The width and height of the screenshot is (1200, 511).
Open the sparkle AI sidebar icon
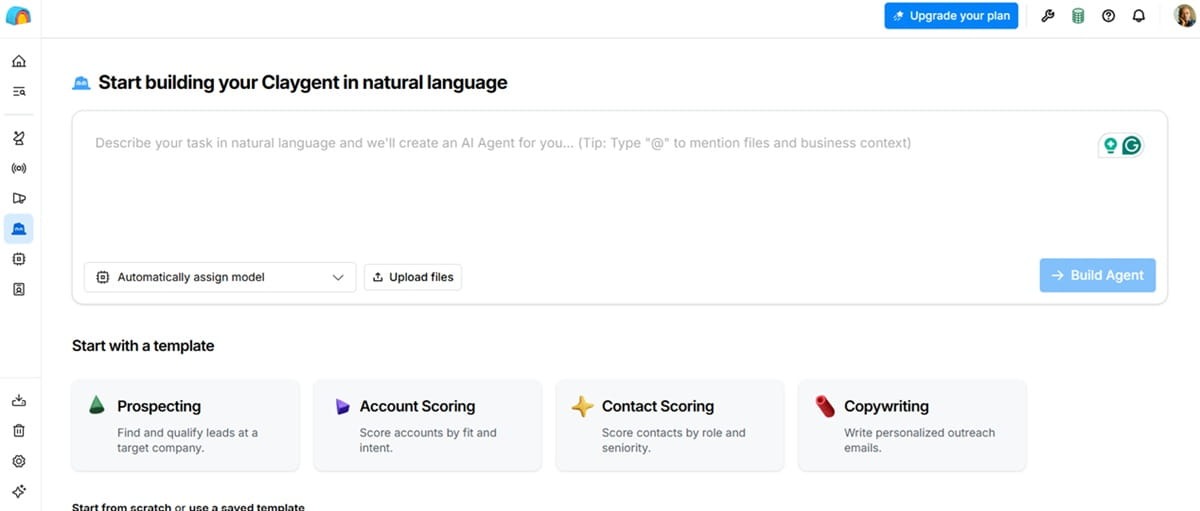click(x=19, y=491)
